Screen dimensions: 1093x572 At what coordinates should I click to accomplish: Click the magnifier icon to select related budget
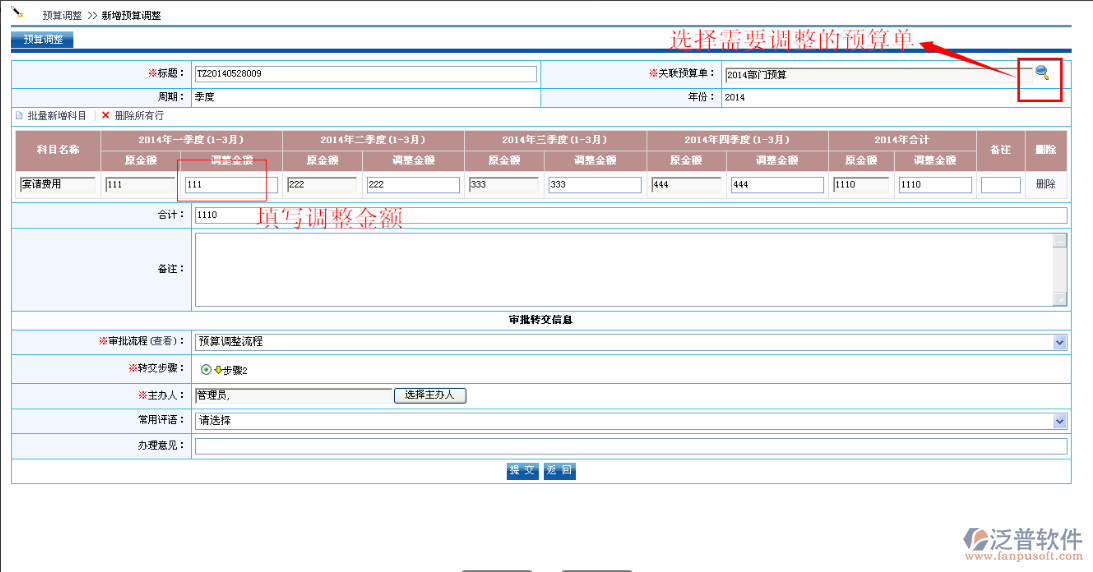(1042, 73)
